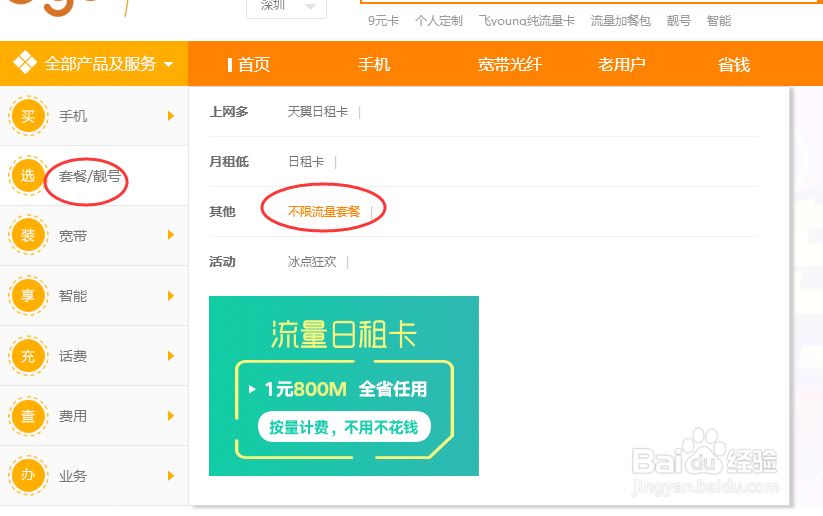Click the 月租低 category heading
Image resolution: width=823 pixels, height=516 pixels.
pyautogui.click(x=229, y=162)
